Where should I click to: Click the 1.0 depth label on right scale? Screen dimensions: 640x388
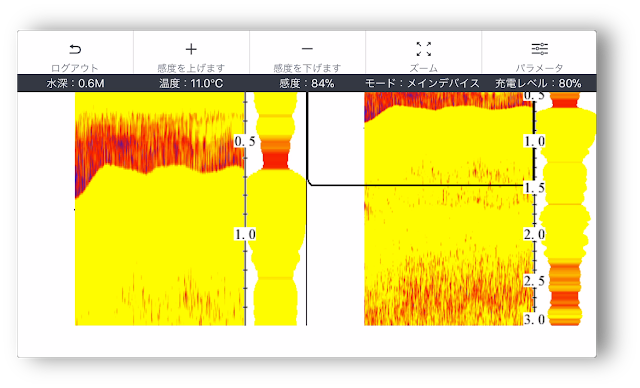pos(535,141)
